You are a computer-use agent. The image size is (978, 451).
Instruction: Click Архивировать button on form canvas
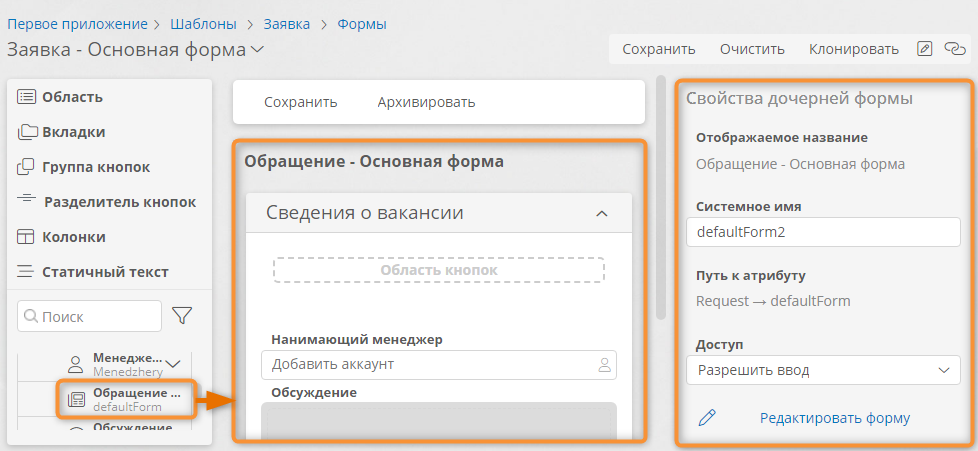click(426, 102)
